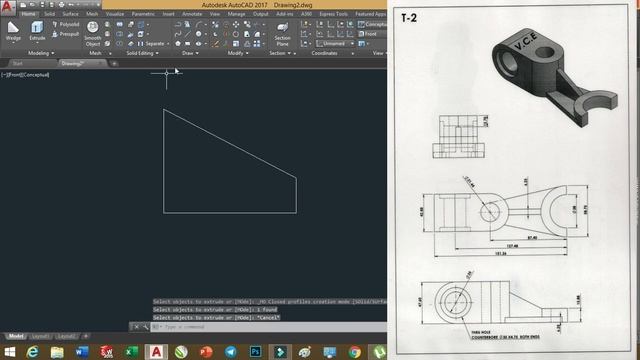Image resolution: width=640 pixels, height=360 pixels.
Task: Select the Rotate tool in Modify panel
Action: click(236, 34)
